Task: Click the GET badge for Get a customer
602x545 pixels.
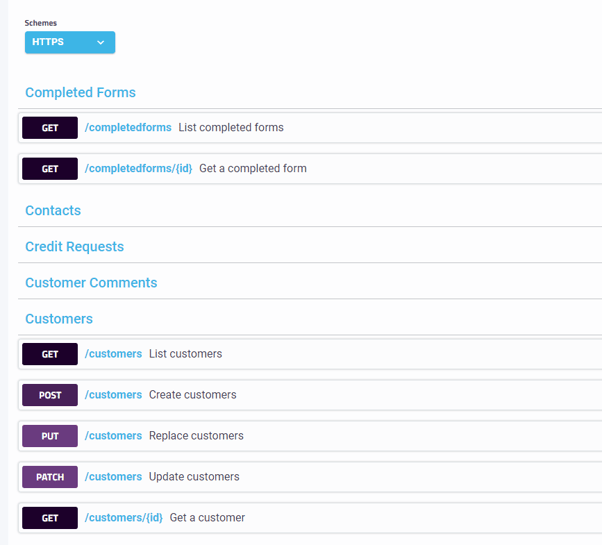Action: [50, 518]
